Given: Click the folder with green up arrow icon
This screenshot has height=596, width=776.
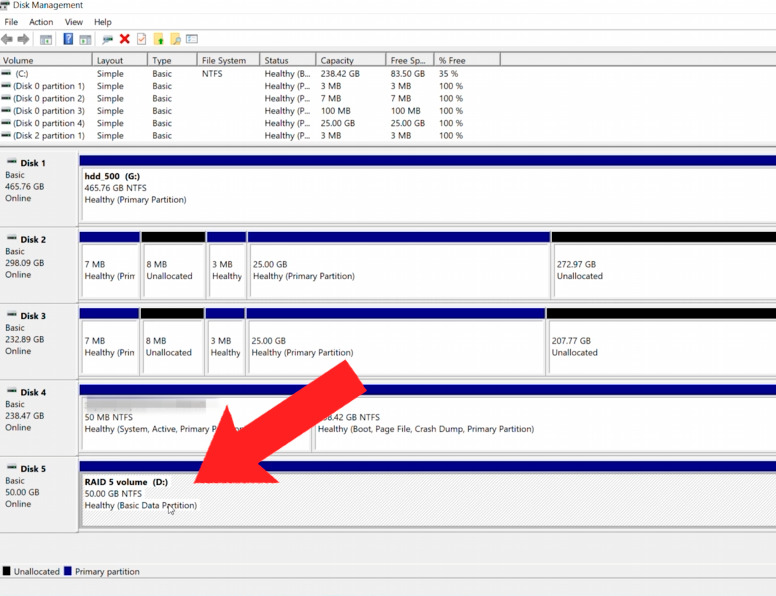Looking at the screenshot, I should (x=159, y=39).
